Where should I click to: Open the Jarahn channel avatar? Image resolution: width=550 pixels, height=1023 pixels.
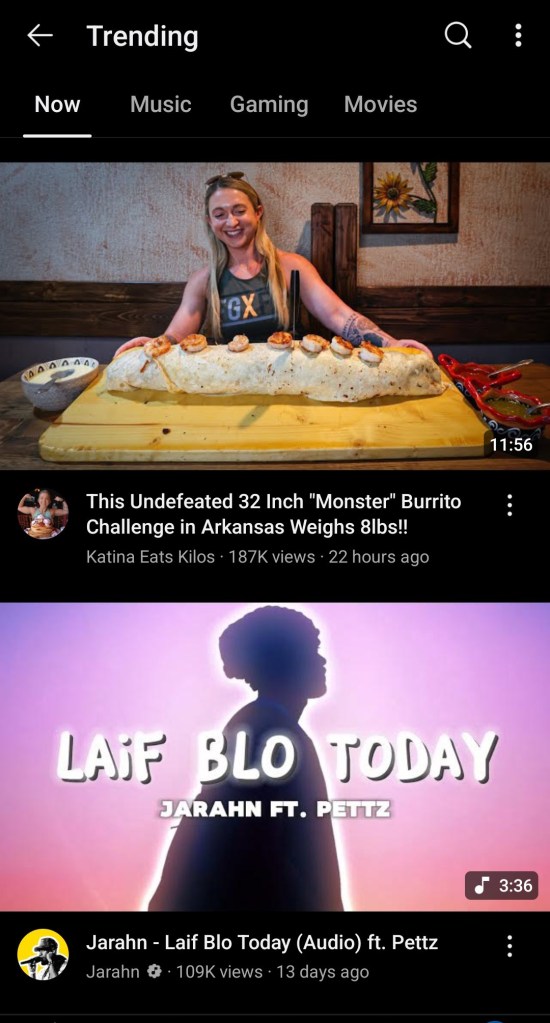click(43, 954)
